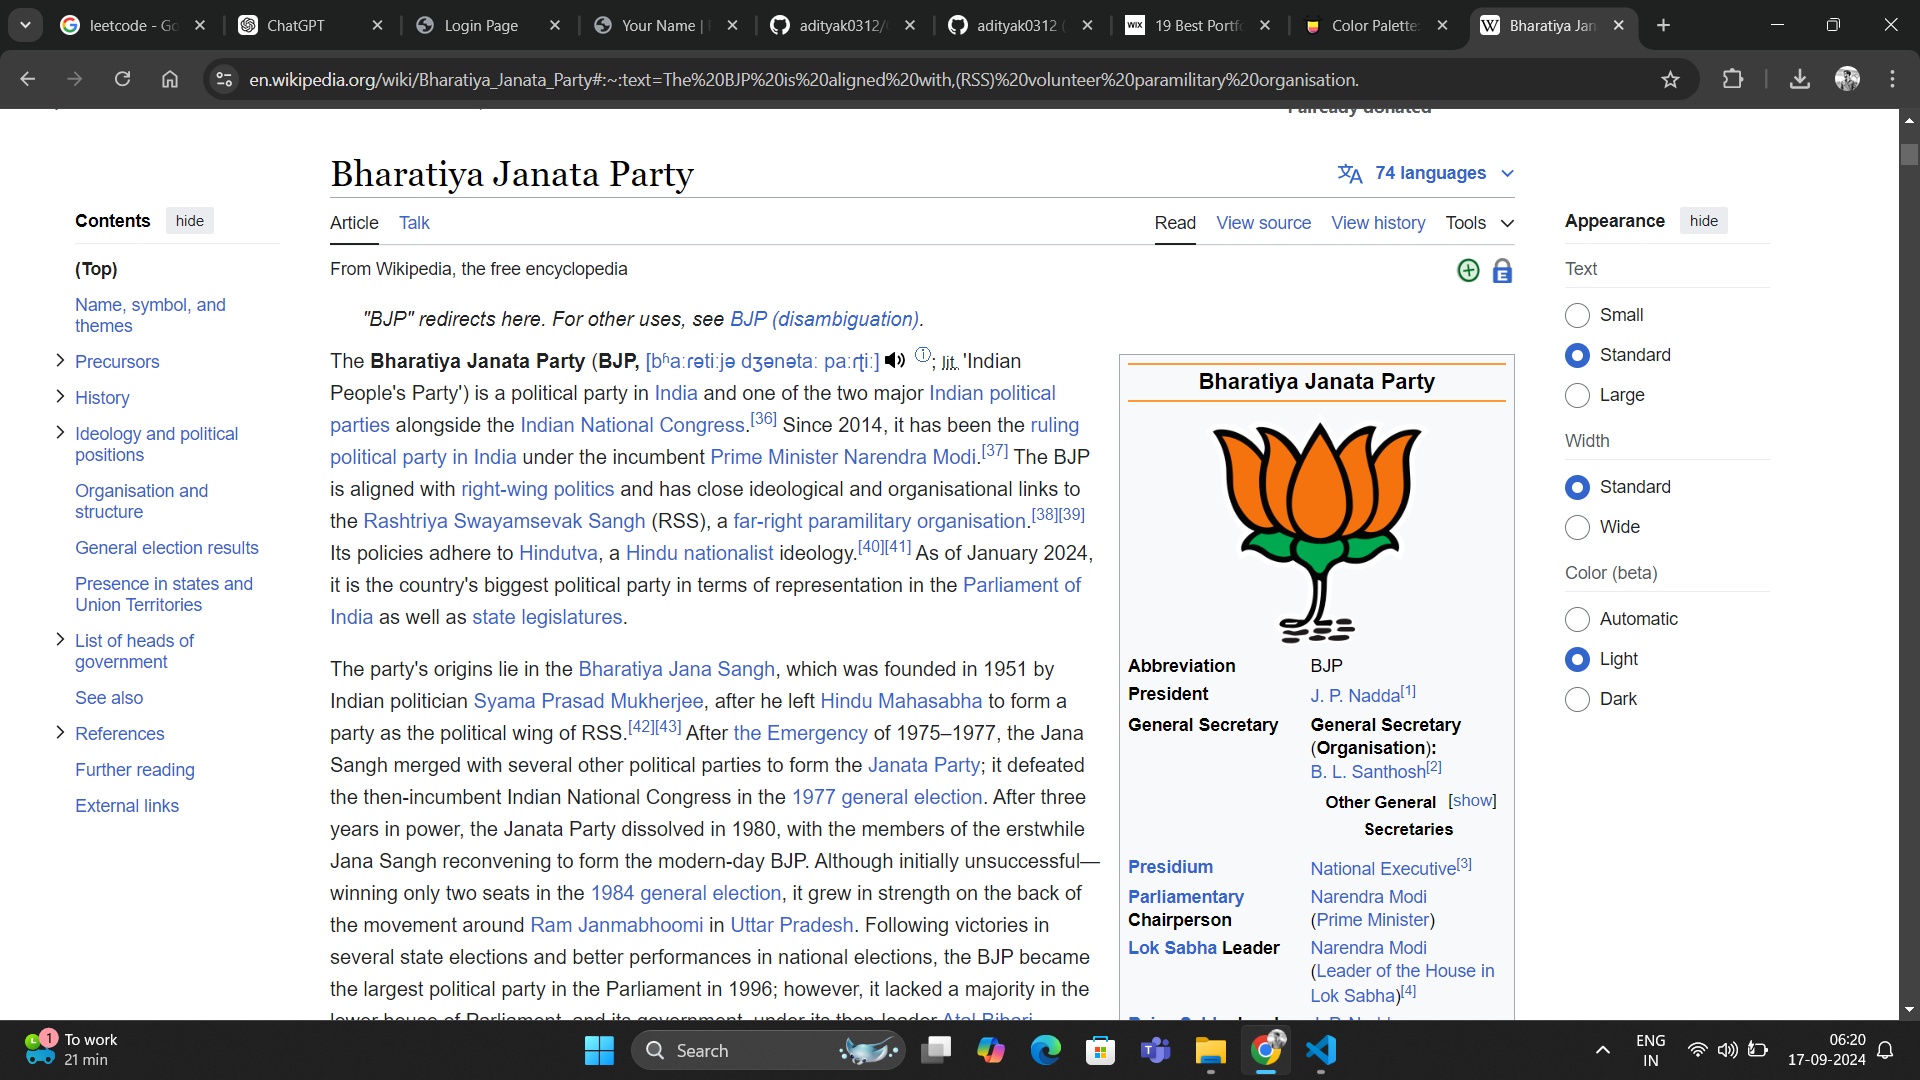Select Dark color mode

[1577, 699]
